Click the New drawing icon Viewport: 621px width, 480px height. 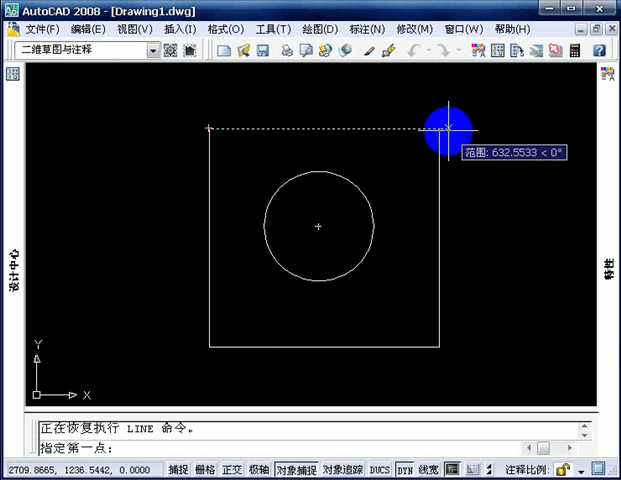[224, 50]
